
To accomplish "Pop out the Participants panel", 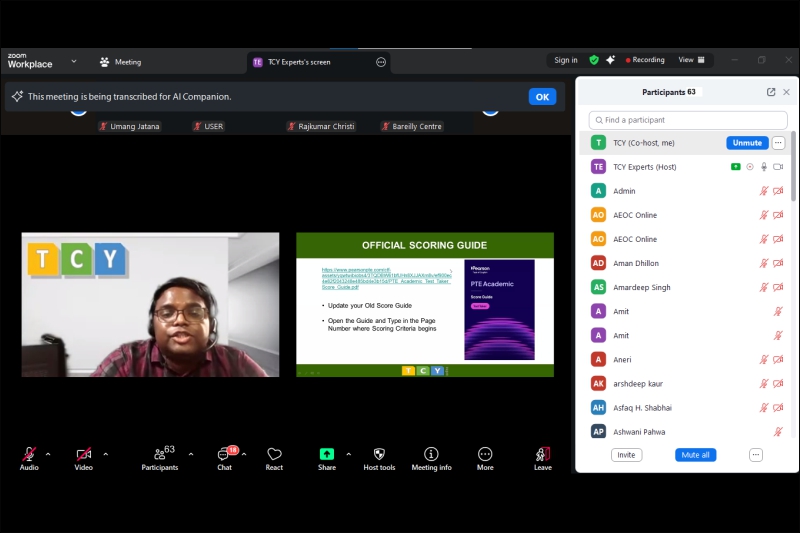I will point(771,92).
